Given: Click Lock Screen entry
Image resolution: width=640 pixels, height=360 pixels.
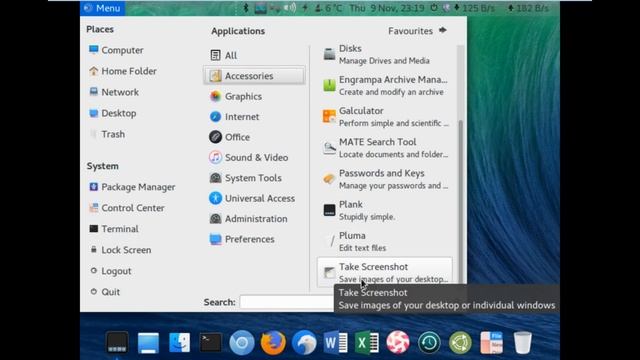Looking at the screenshot, I should point(120,250).
